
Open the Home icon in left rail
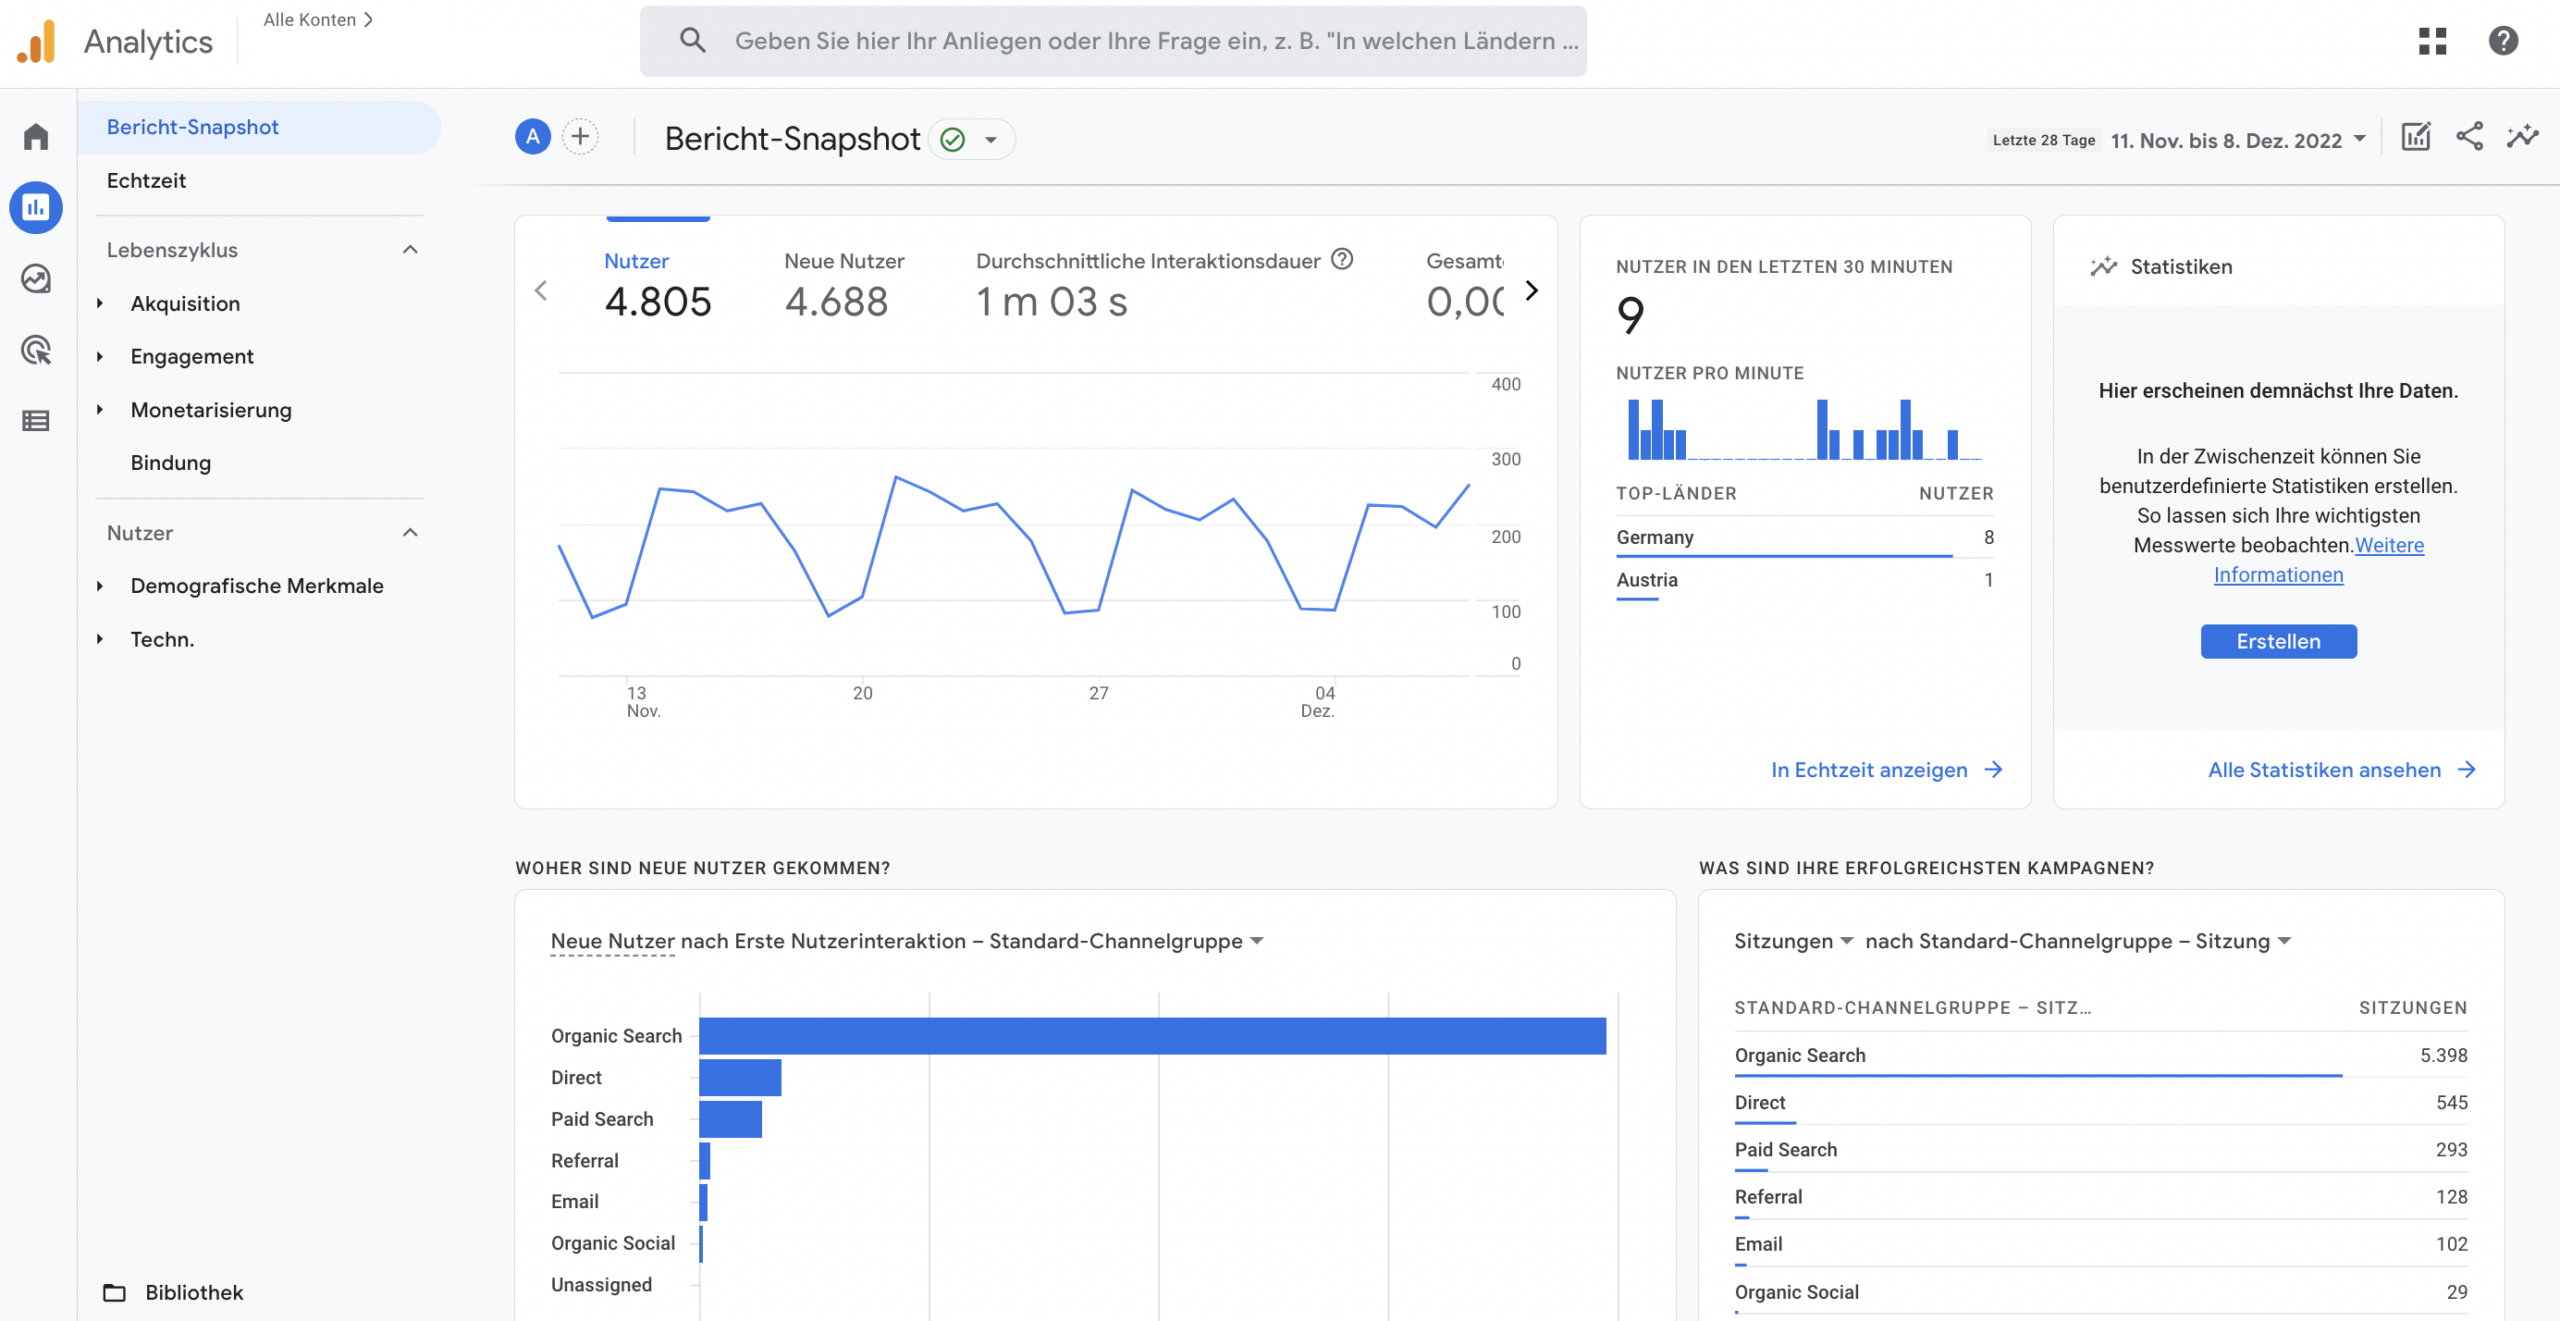[36, 136]
